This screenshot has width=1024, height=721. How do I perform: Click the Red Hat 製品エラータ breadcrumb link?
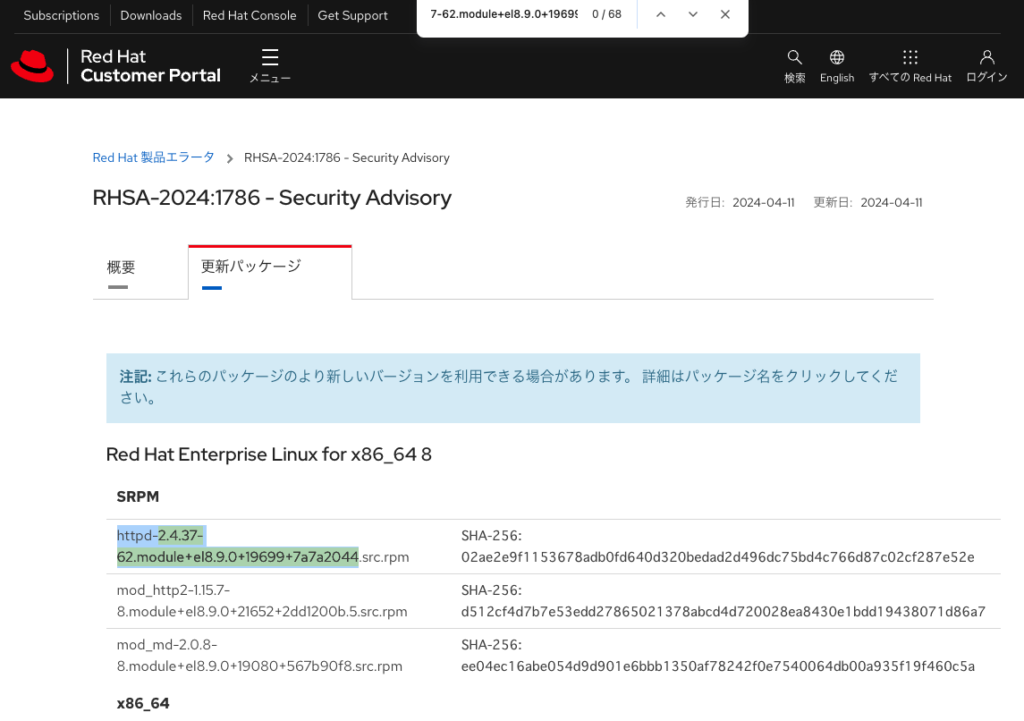coord(153,157)
